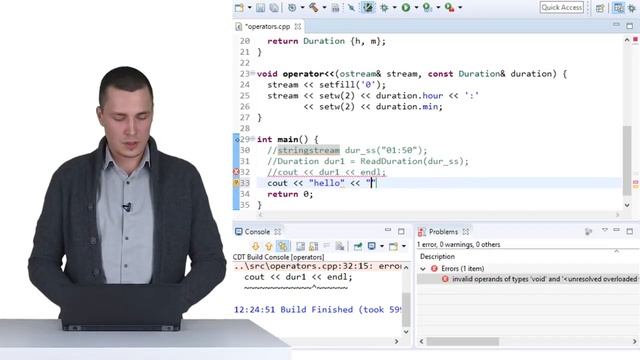The height and width of the screenshot is (360, 640).
Task: Open the External Tools dropdown arrow
Action: pyautogui.click(x=460, y=7)
